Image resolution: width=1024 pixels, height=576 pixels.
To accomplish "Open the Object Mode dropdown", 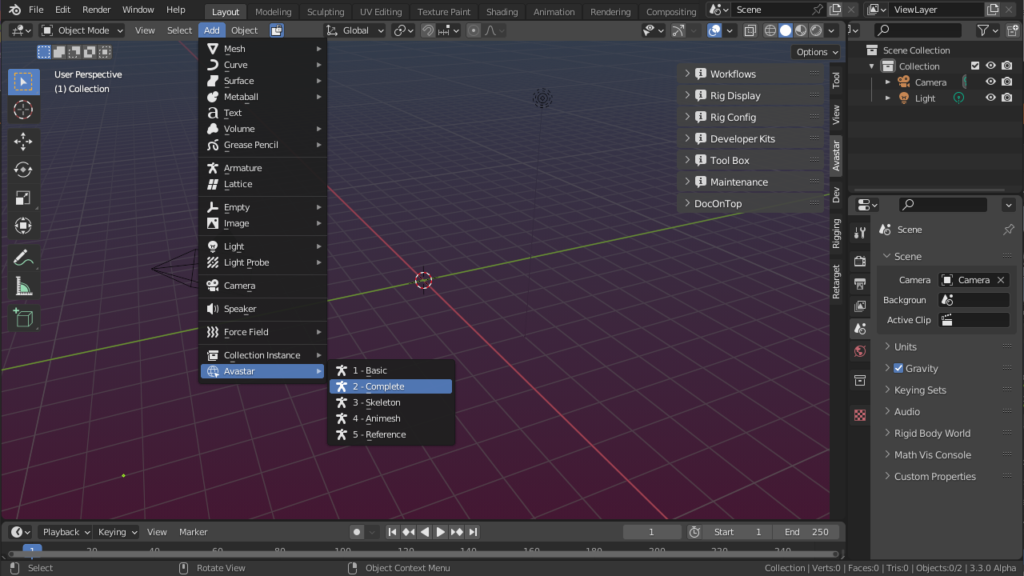I will (x=82, y=30).
